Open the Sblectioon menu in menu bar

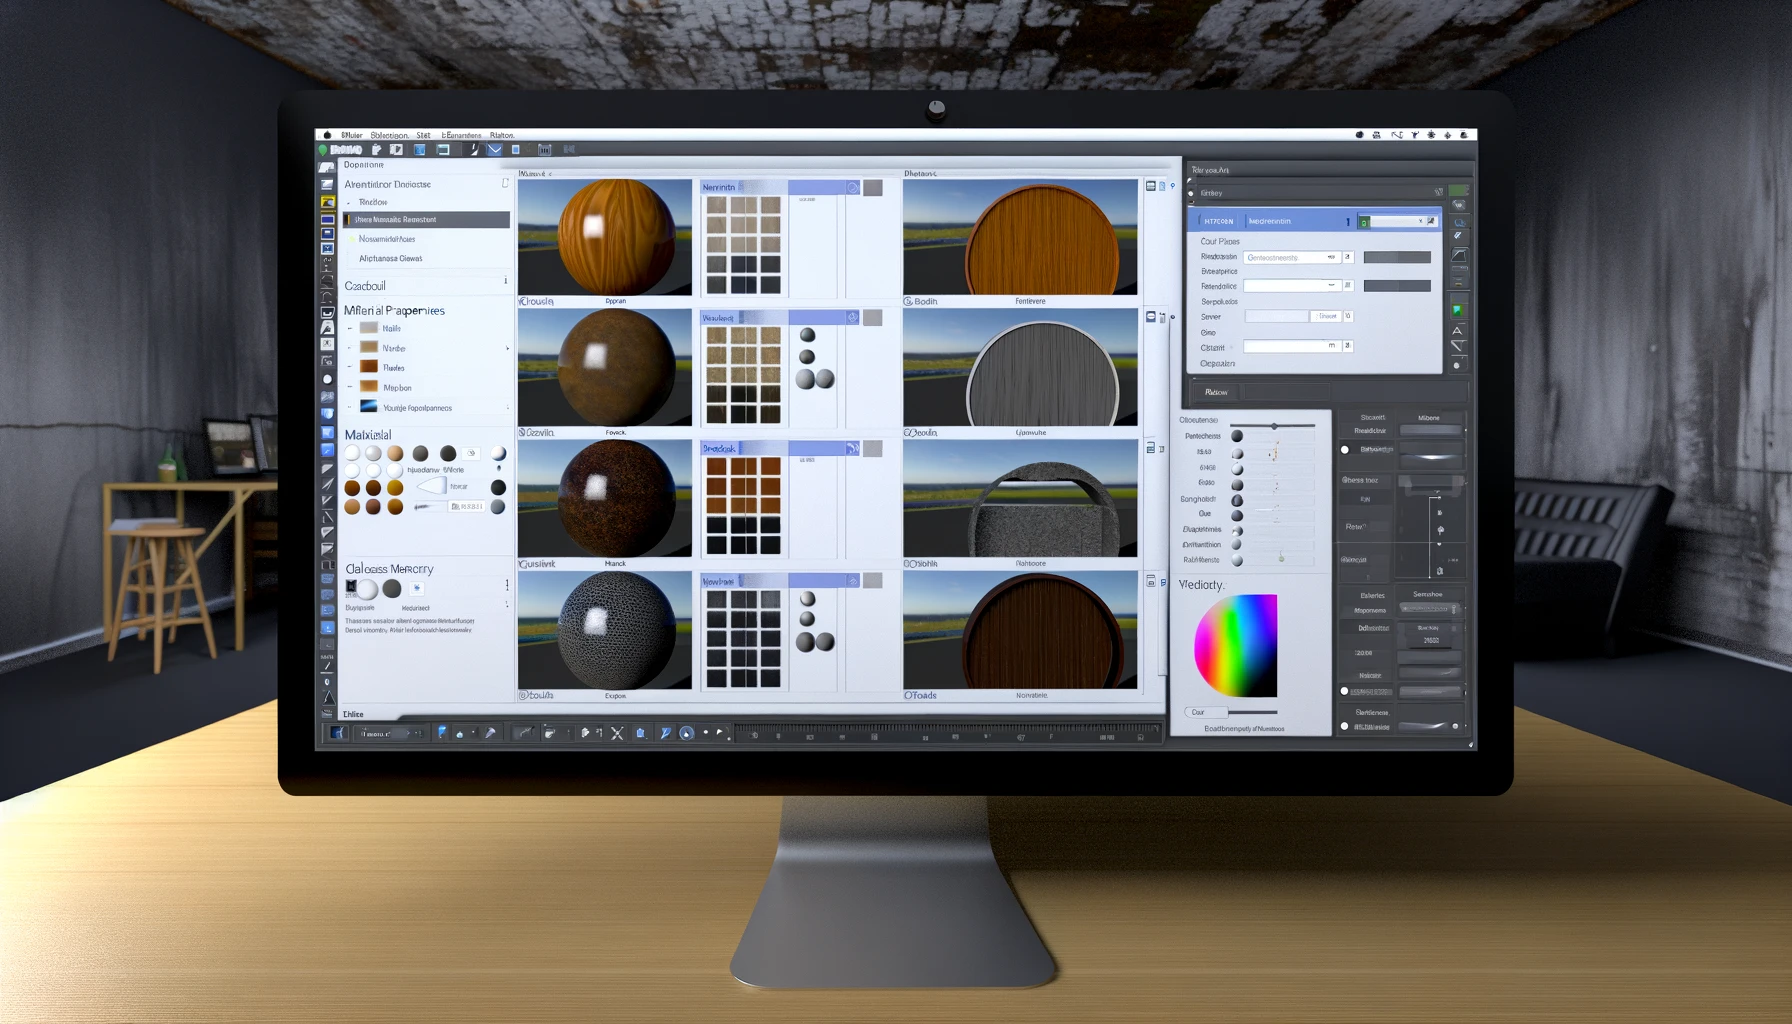[389, 135]
